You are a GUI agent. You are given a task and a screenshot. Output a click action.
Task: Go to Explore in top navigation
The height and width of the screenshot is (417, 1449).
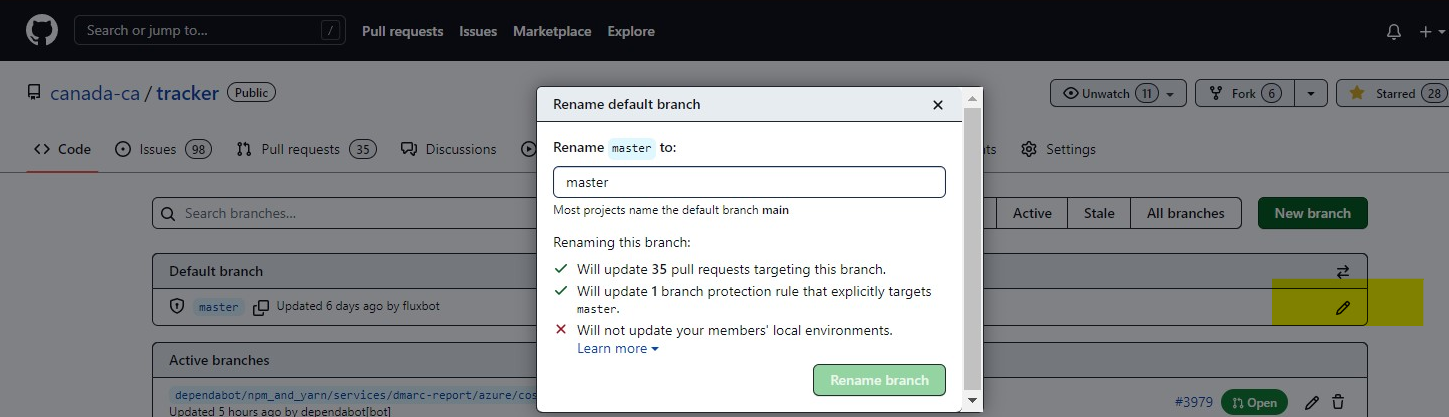tap(631, 31)
